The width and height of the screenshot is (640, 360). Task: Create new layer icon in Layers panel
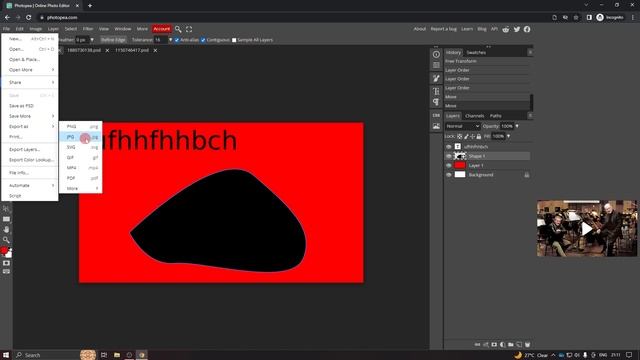click(519, 344)
